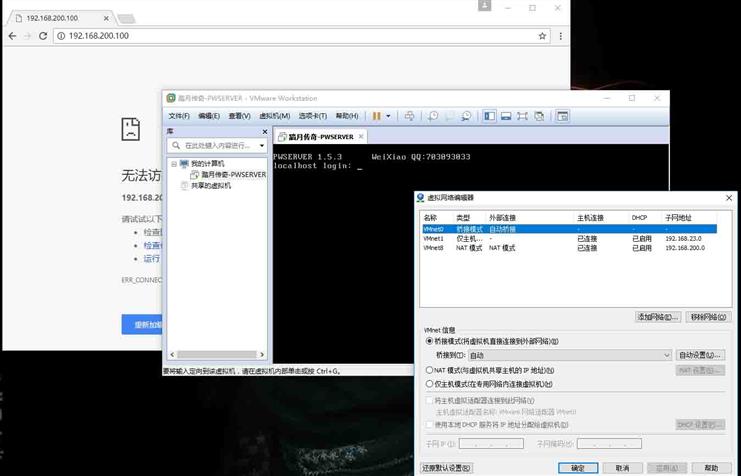Click the library scrollbar right arrow
Viewport: 741px width, 476px height.
click(262, 355)
